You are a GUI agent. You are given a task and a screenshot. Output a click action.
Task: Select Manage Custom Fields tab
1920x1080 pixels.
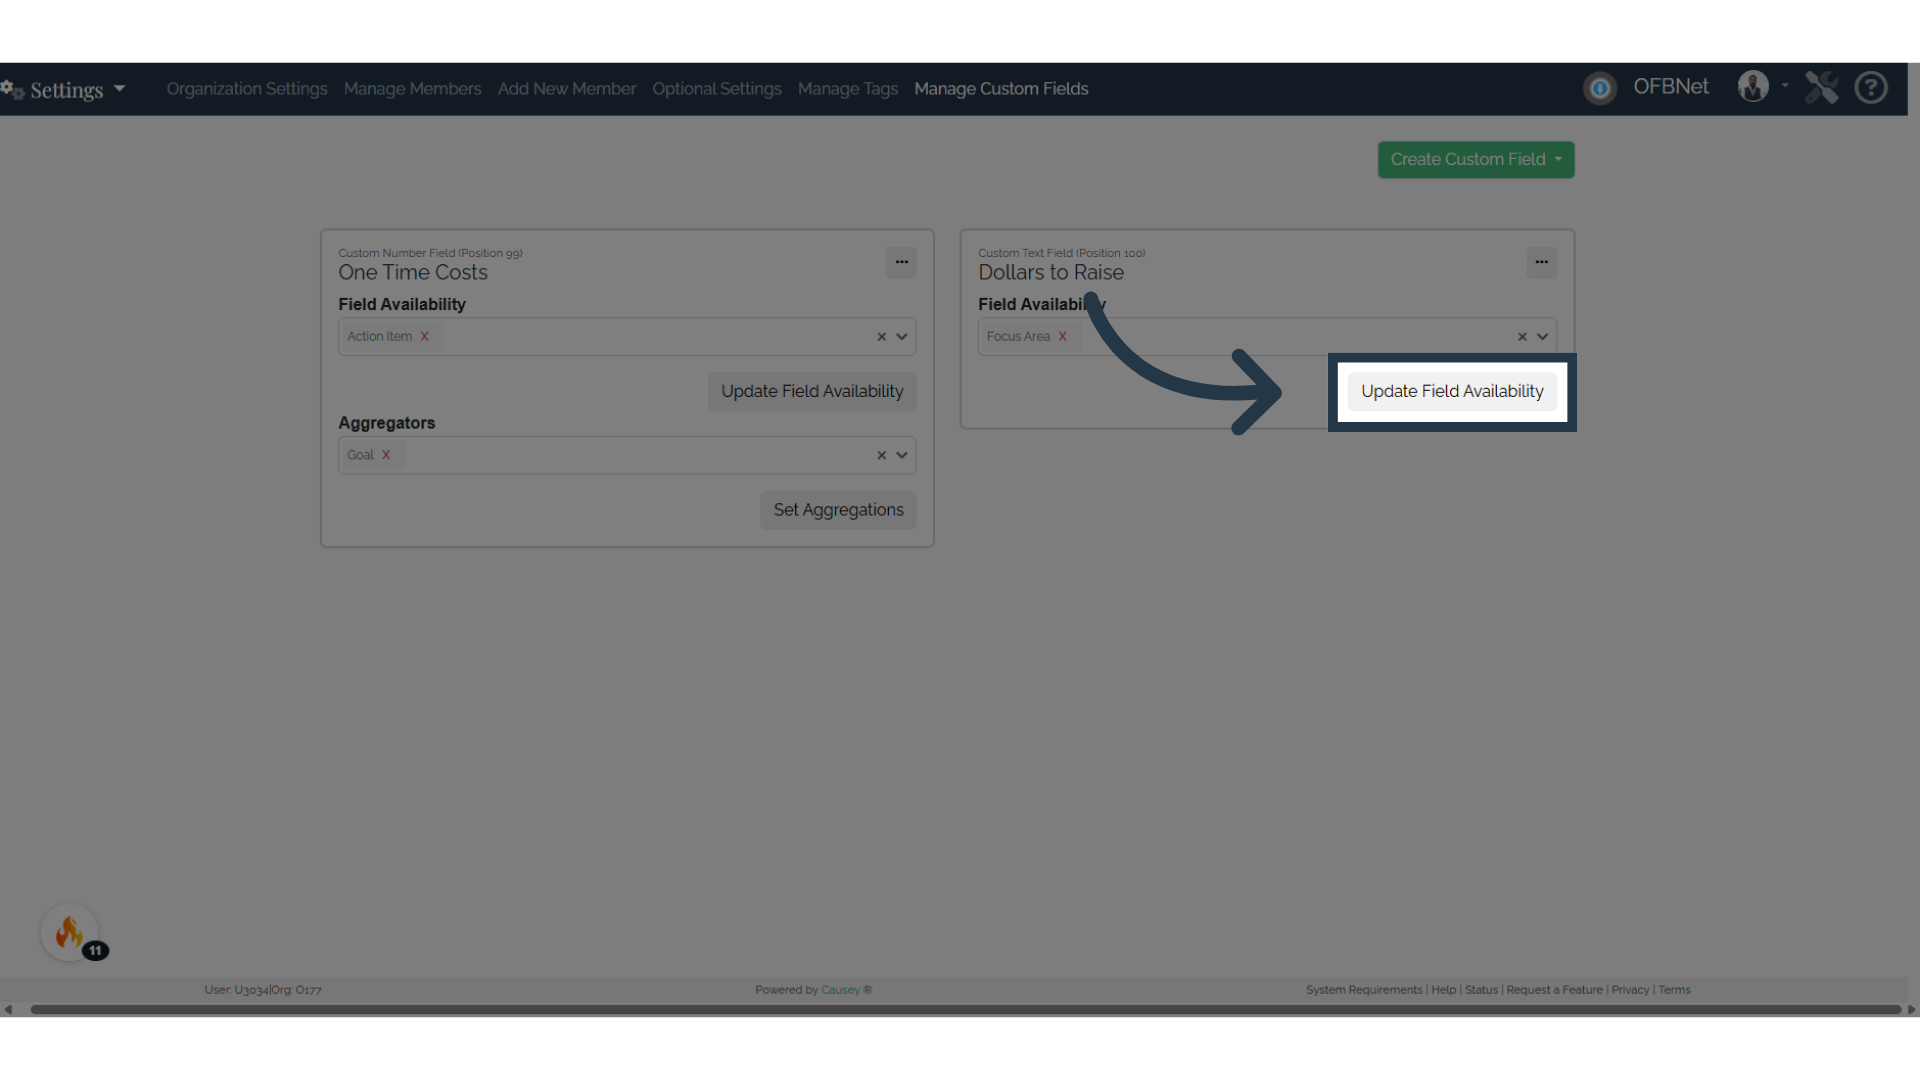click(x=1001, y=89)
